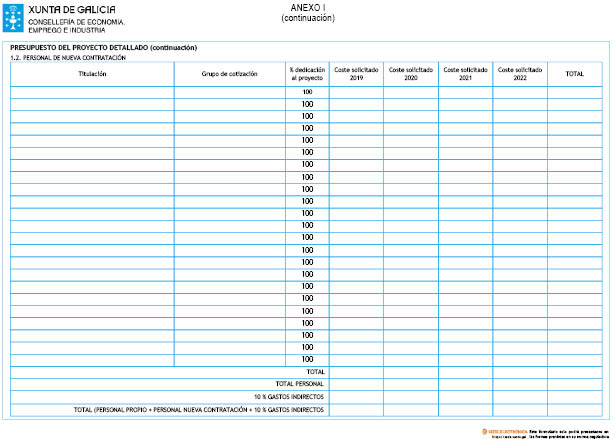Screen dimensions: 615x439
Task: Click the last row % dedicación field
Action: click(307, 359)
